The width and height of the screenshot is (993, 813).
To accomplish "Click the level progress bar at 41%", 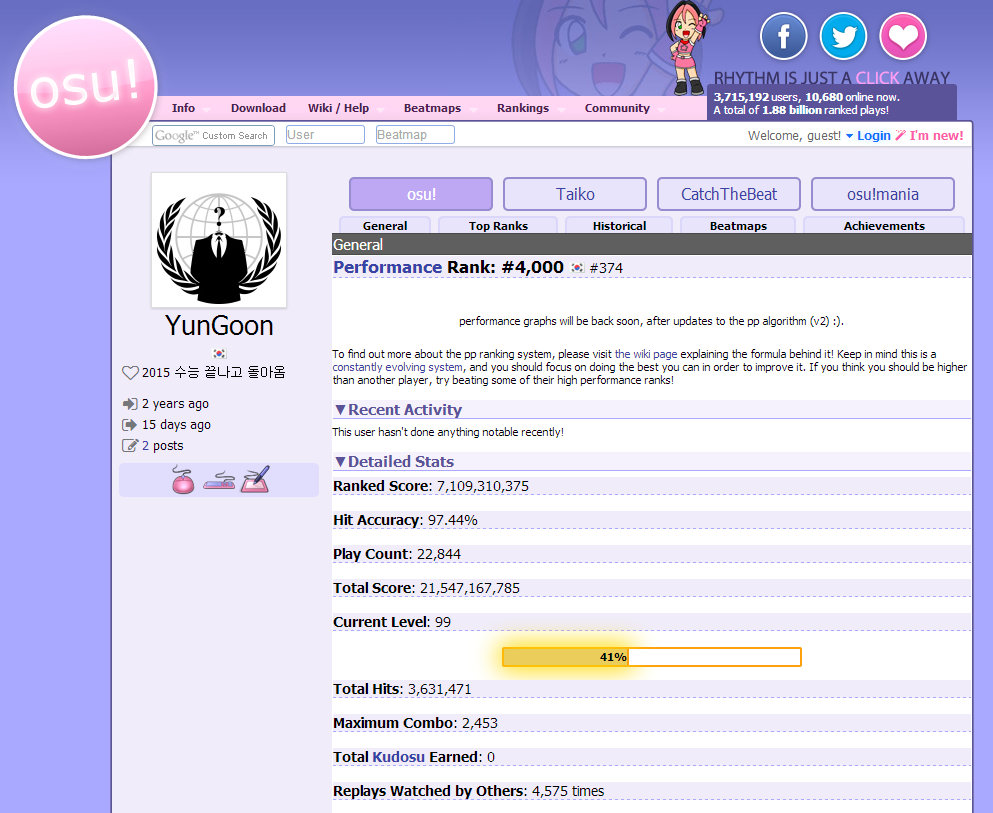I will [x=652, y=657].
